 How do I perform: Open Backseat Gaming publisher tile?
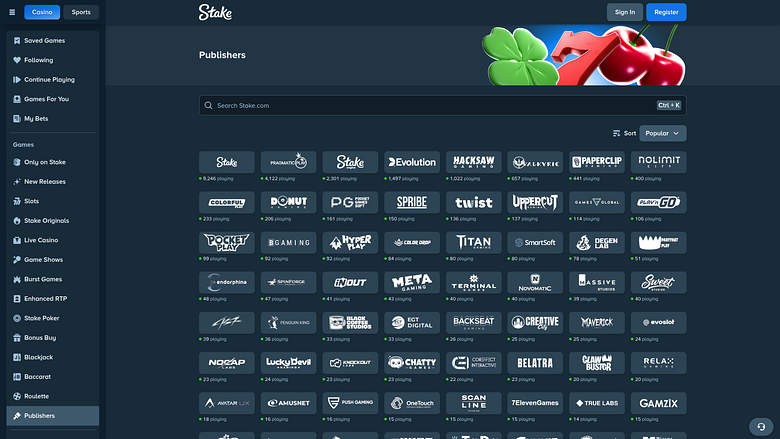pyautogui.click(x=474, y=323)
